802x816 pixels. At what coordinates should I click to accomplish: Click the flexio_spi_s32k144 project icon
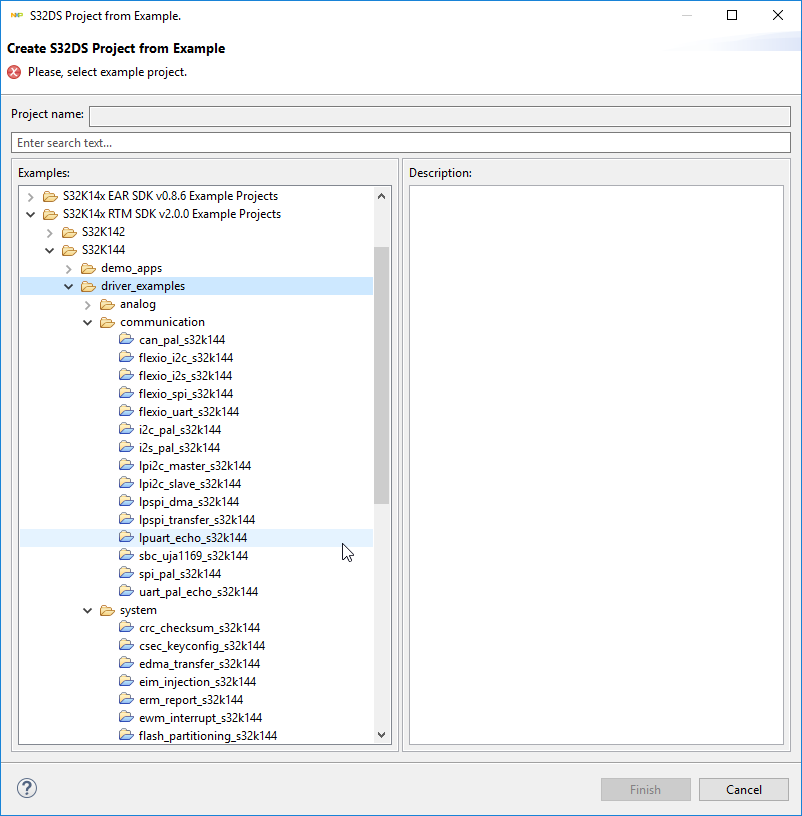[126, 393]
